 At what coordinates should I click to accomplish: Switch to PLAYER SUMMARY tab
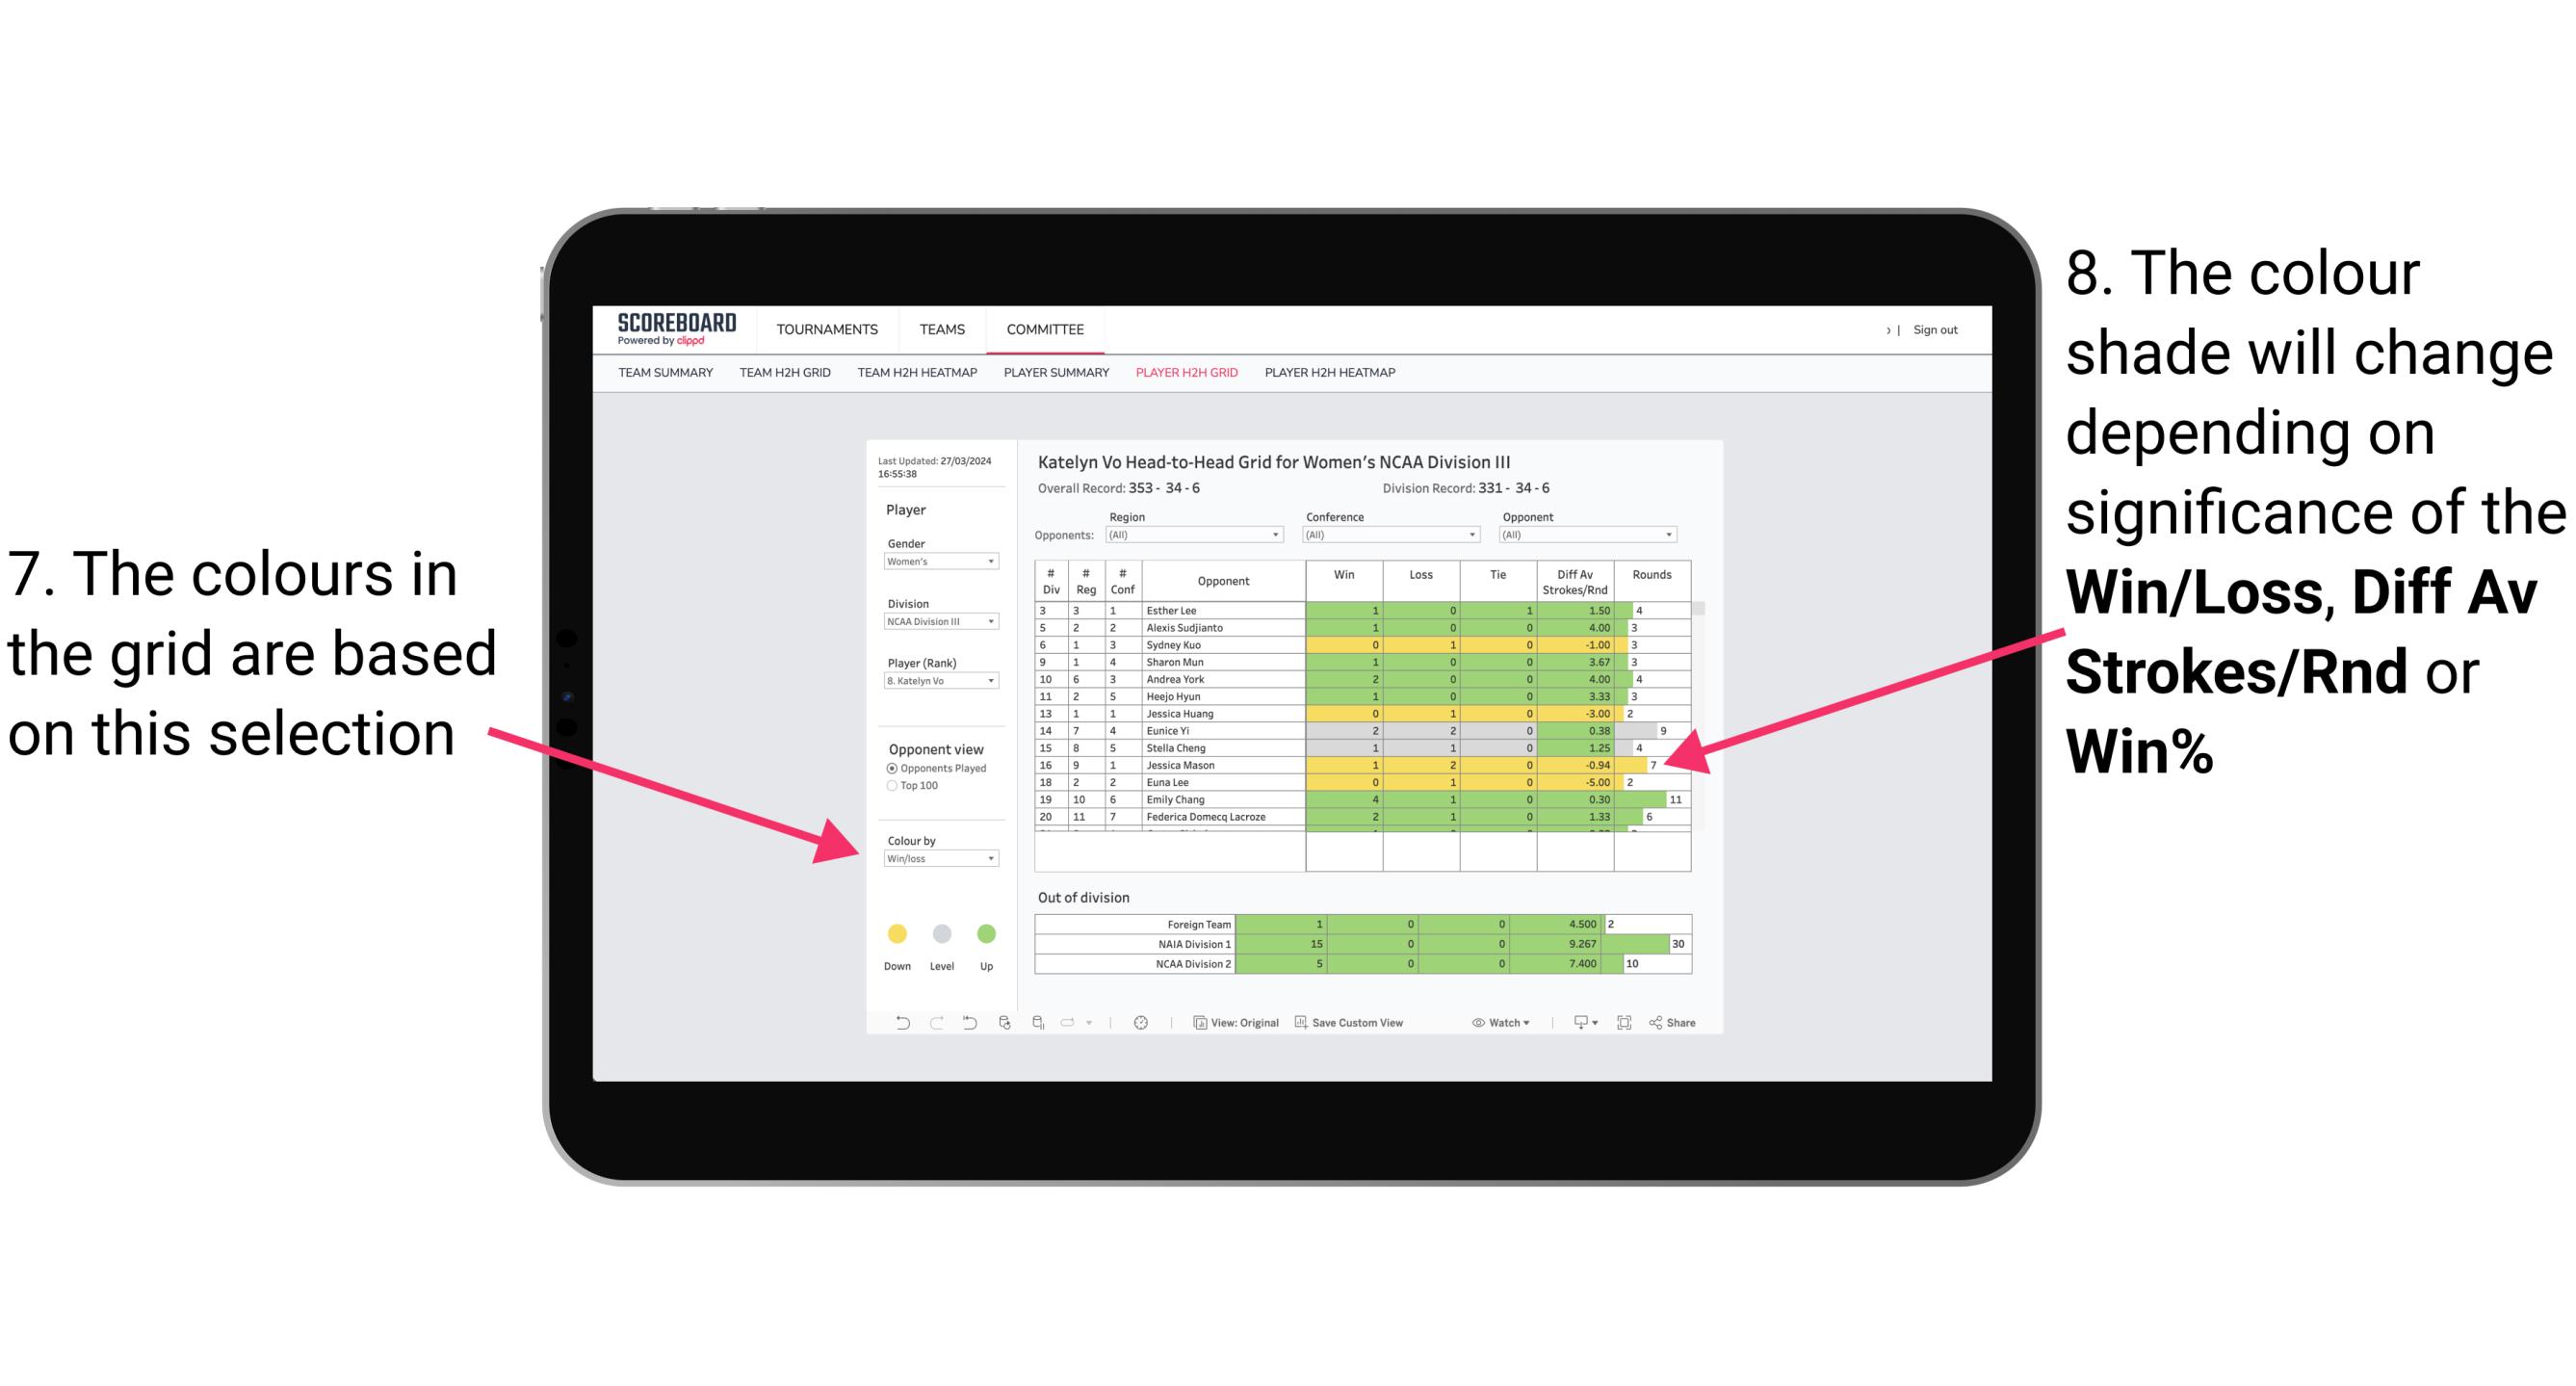coord(1056,378)
